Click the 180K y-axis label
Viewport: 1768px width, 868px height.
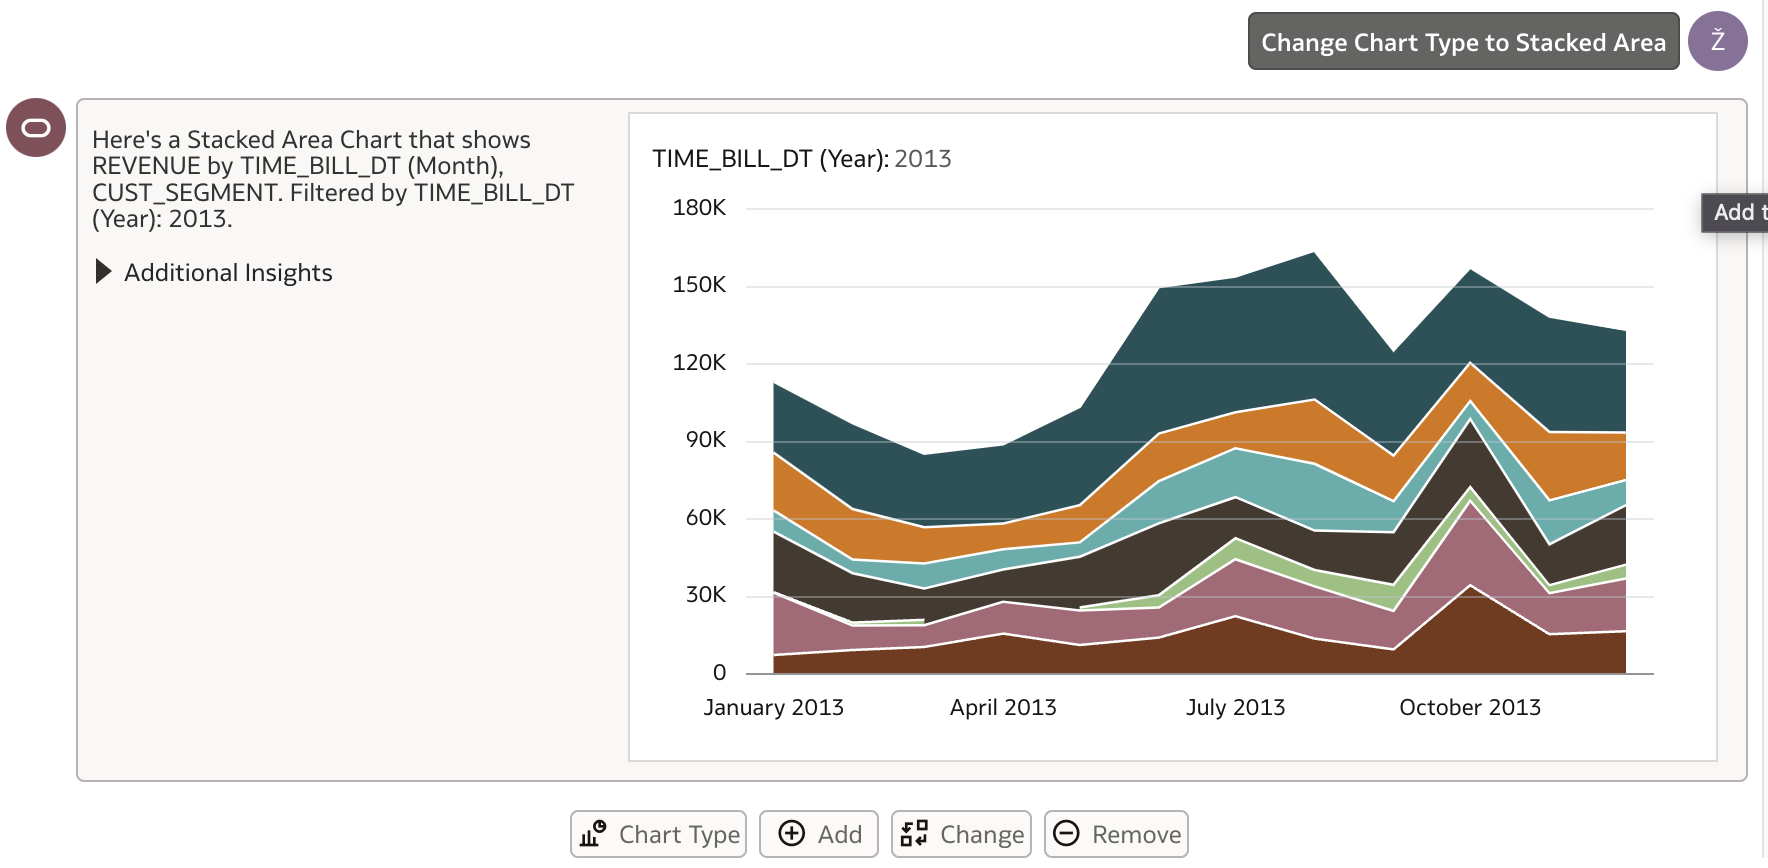pos(699,208)
